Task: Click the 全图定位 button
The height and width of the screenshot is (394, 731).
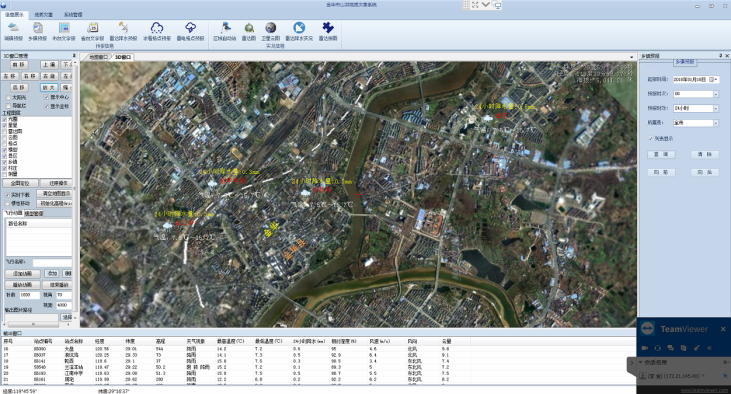Action: 20,183
